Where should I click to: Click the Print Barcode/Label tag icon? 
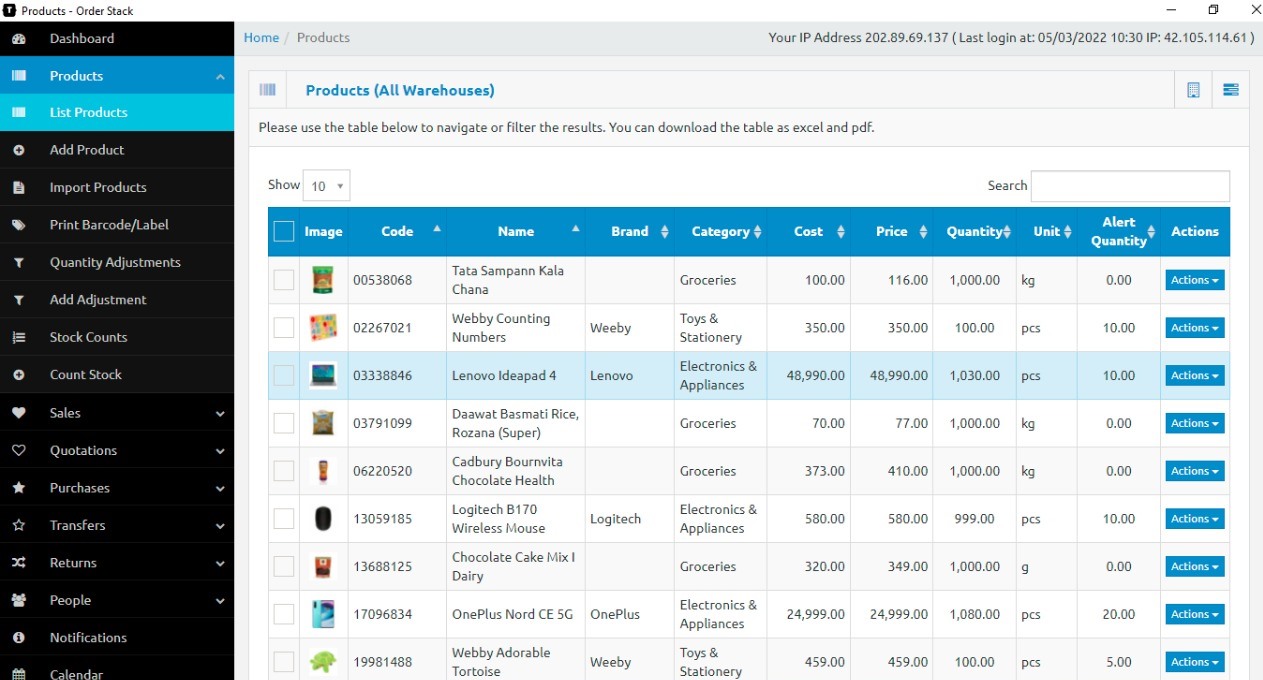[x=18, y=225]
